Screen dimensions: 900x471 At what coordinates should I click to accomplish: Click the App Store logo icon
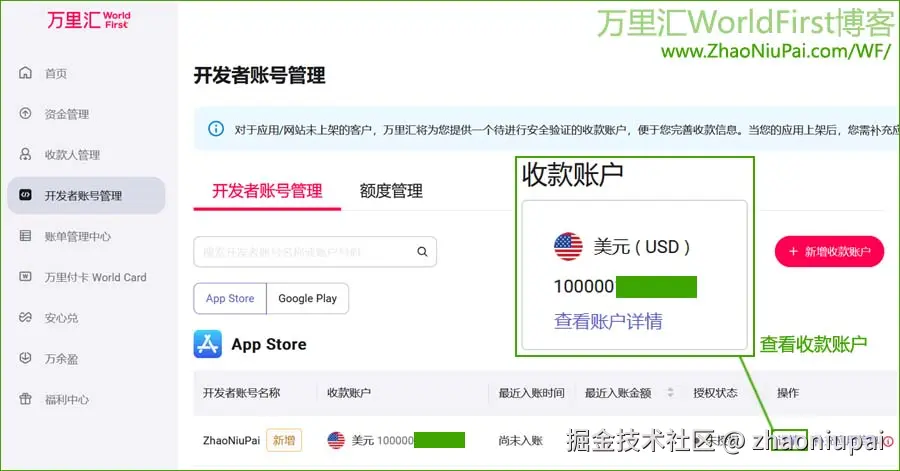[208, 344]
